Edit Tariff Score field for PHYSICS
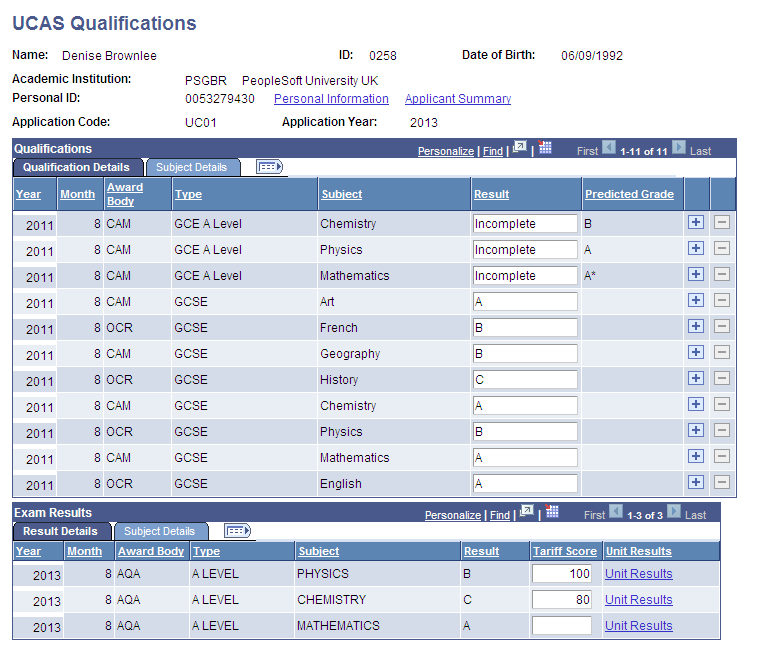This screenshot has width=760, height=648. 562,574
